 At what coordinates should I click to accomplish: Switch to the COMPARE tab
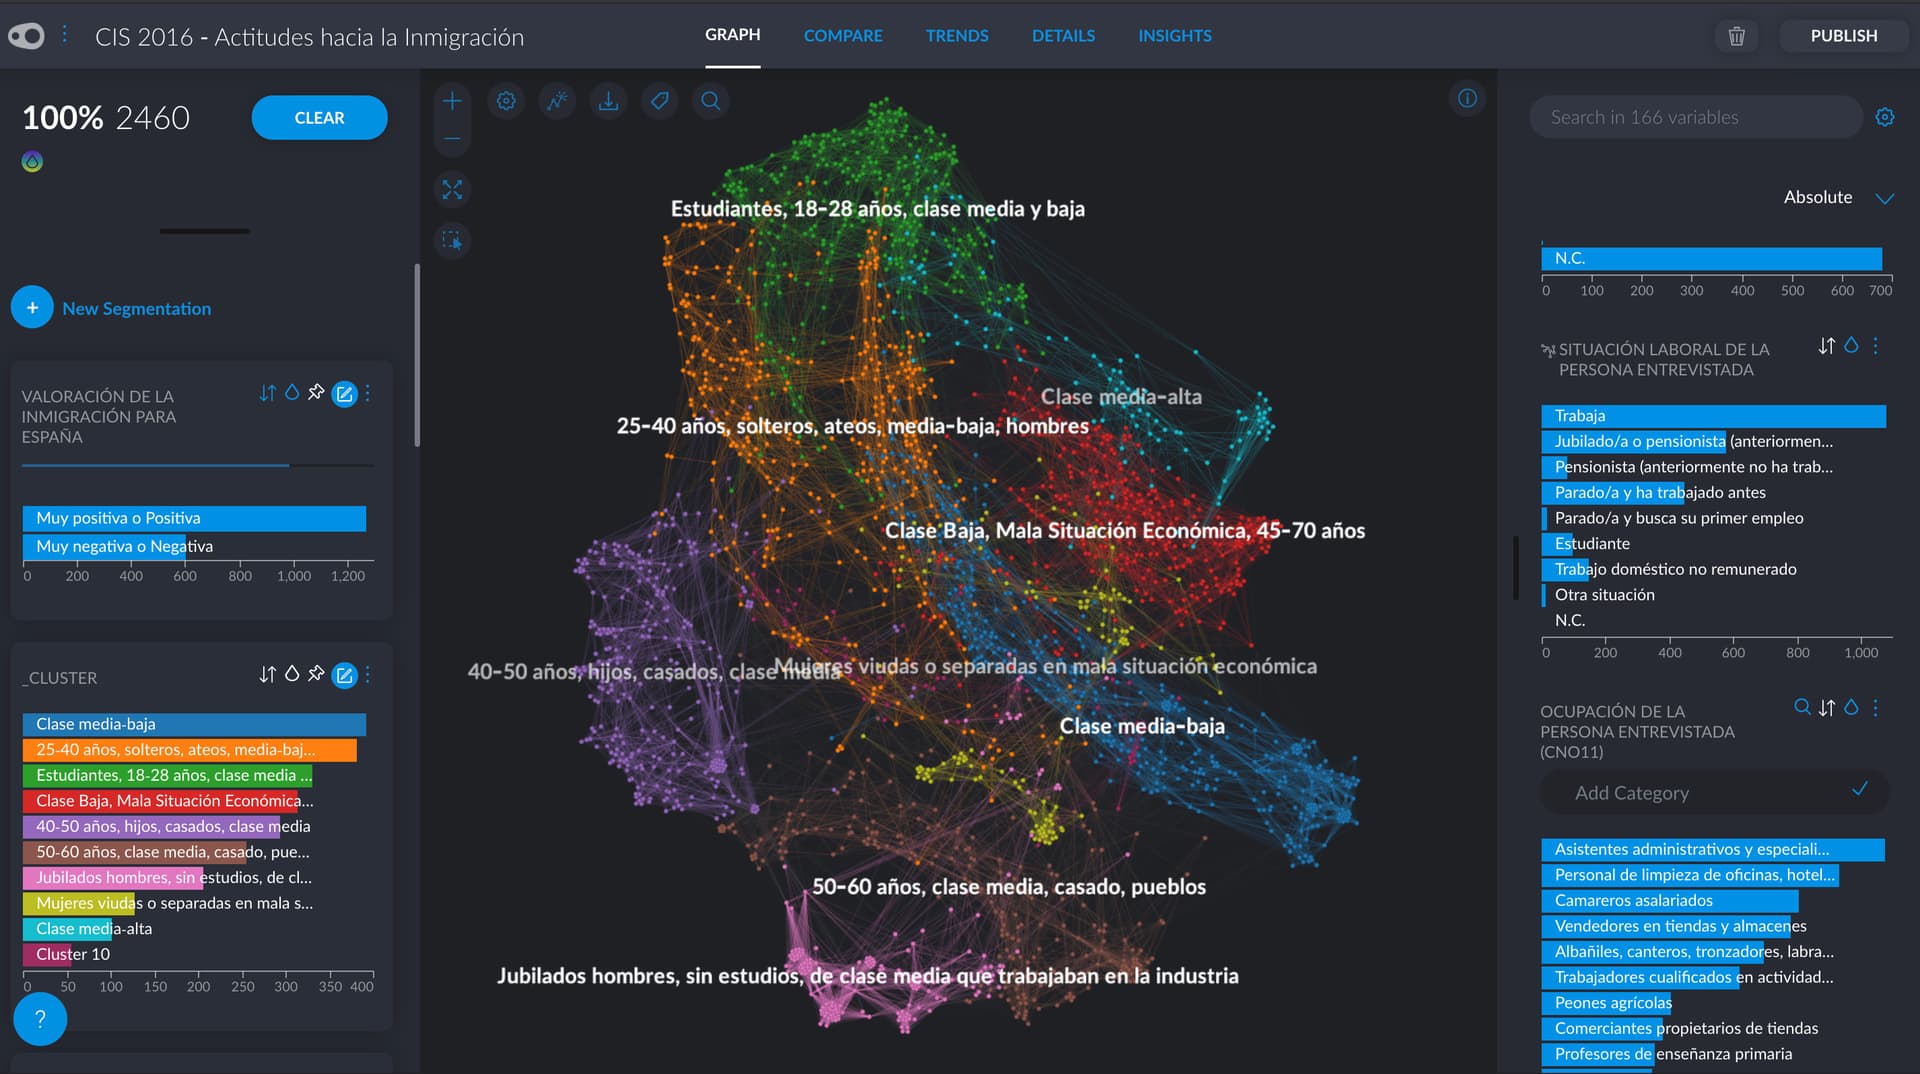click(842, 36)
